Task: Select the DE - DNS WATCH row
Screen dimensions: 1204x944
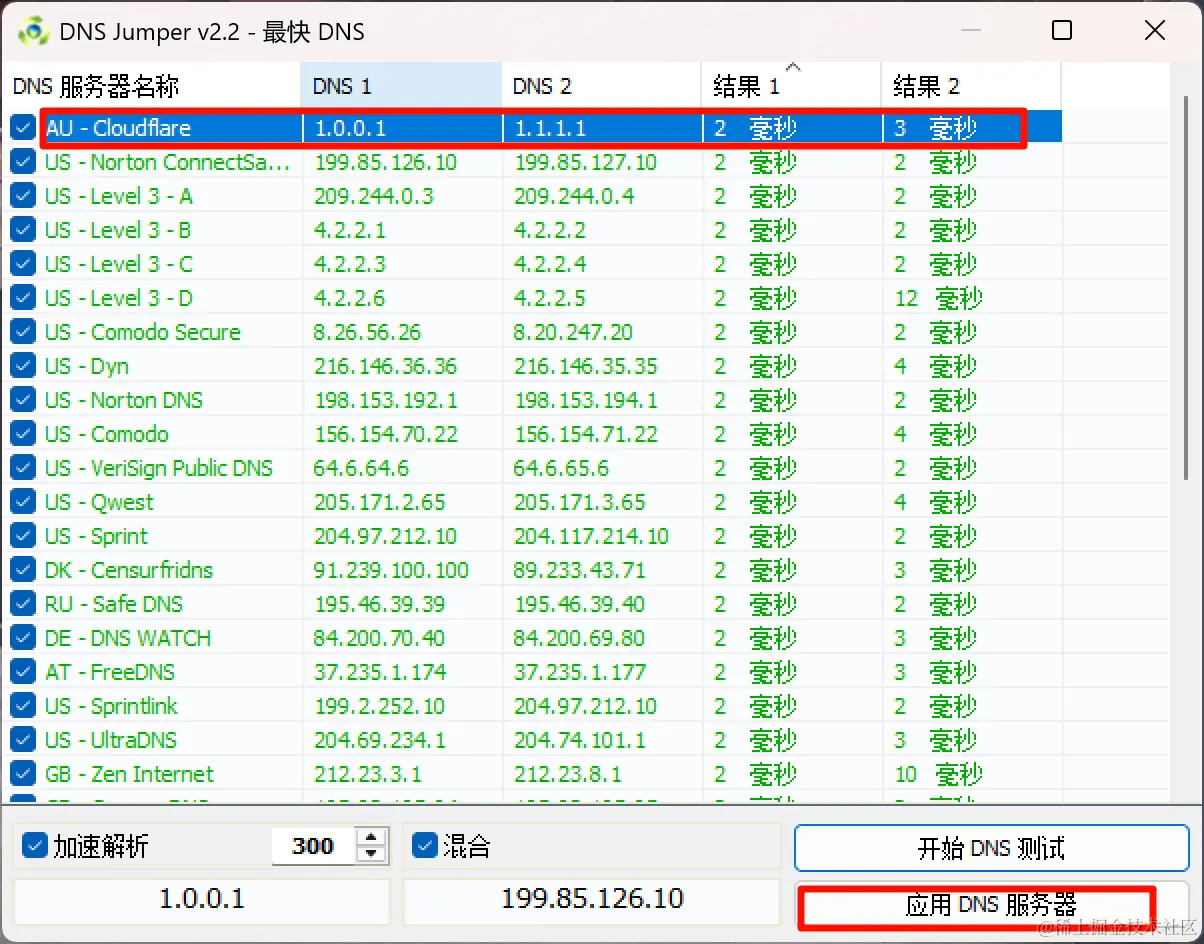Action: [x=586, y=638]
